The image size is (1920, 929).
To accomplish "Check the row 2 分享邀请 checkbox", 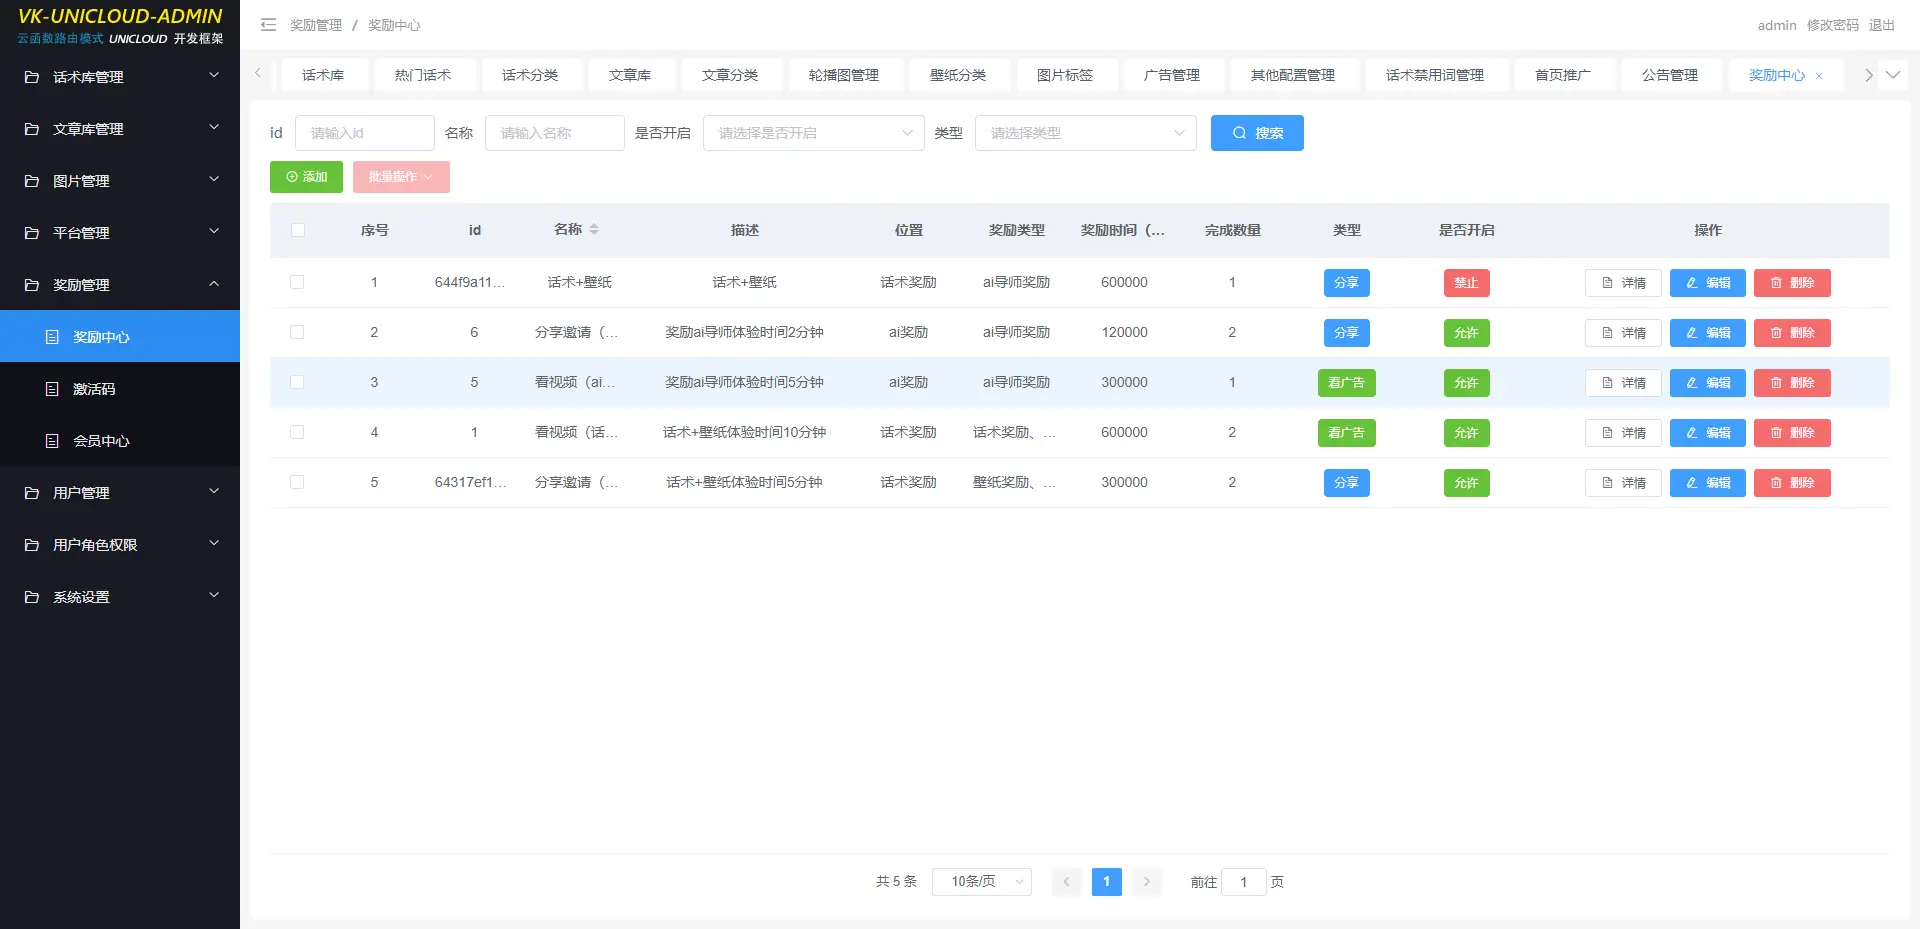I will 297,332.
